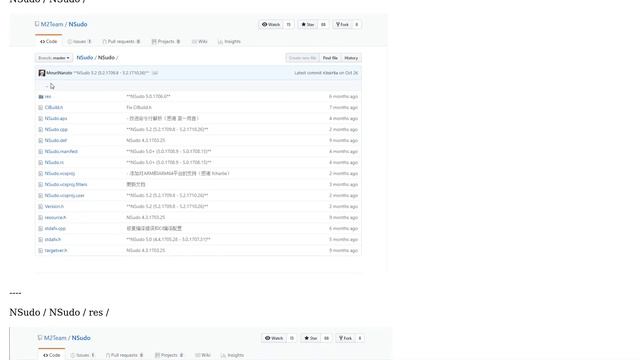The image size is (640, 360).
Task: Click the 'NSudo 4.3.1703.25' message in NSudo.def row
Action: coord(146,141)
